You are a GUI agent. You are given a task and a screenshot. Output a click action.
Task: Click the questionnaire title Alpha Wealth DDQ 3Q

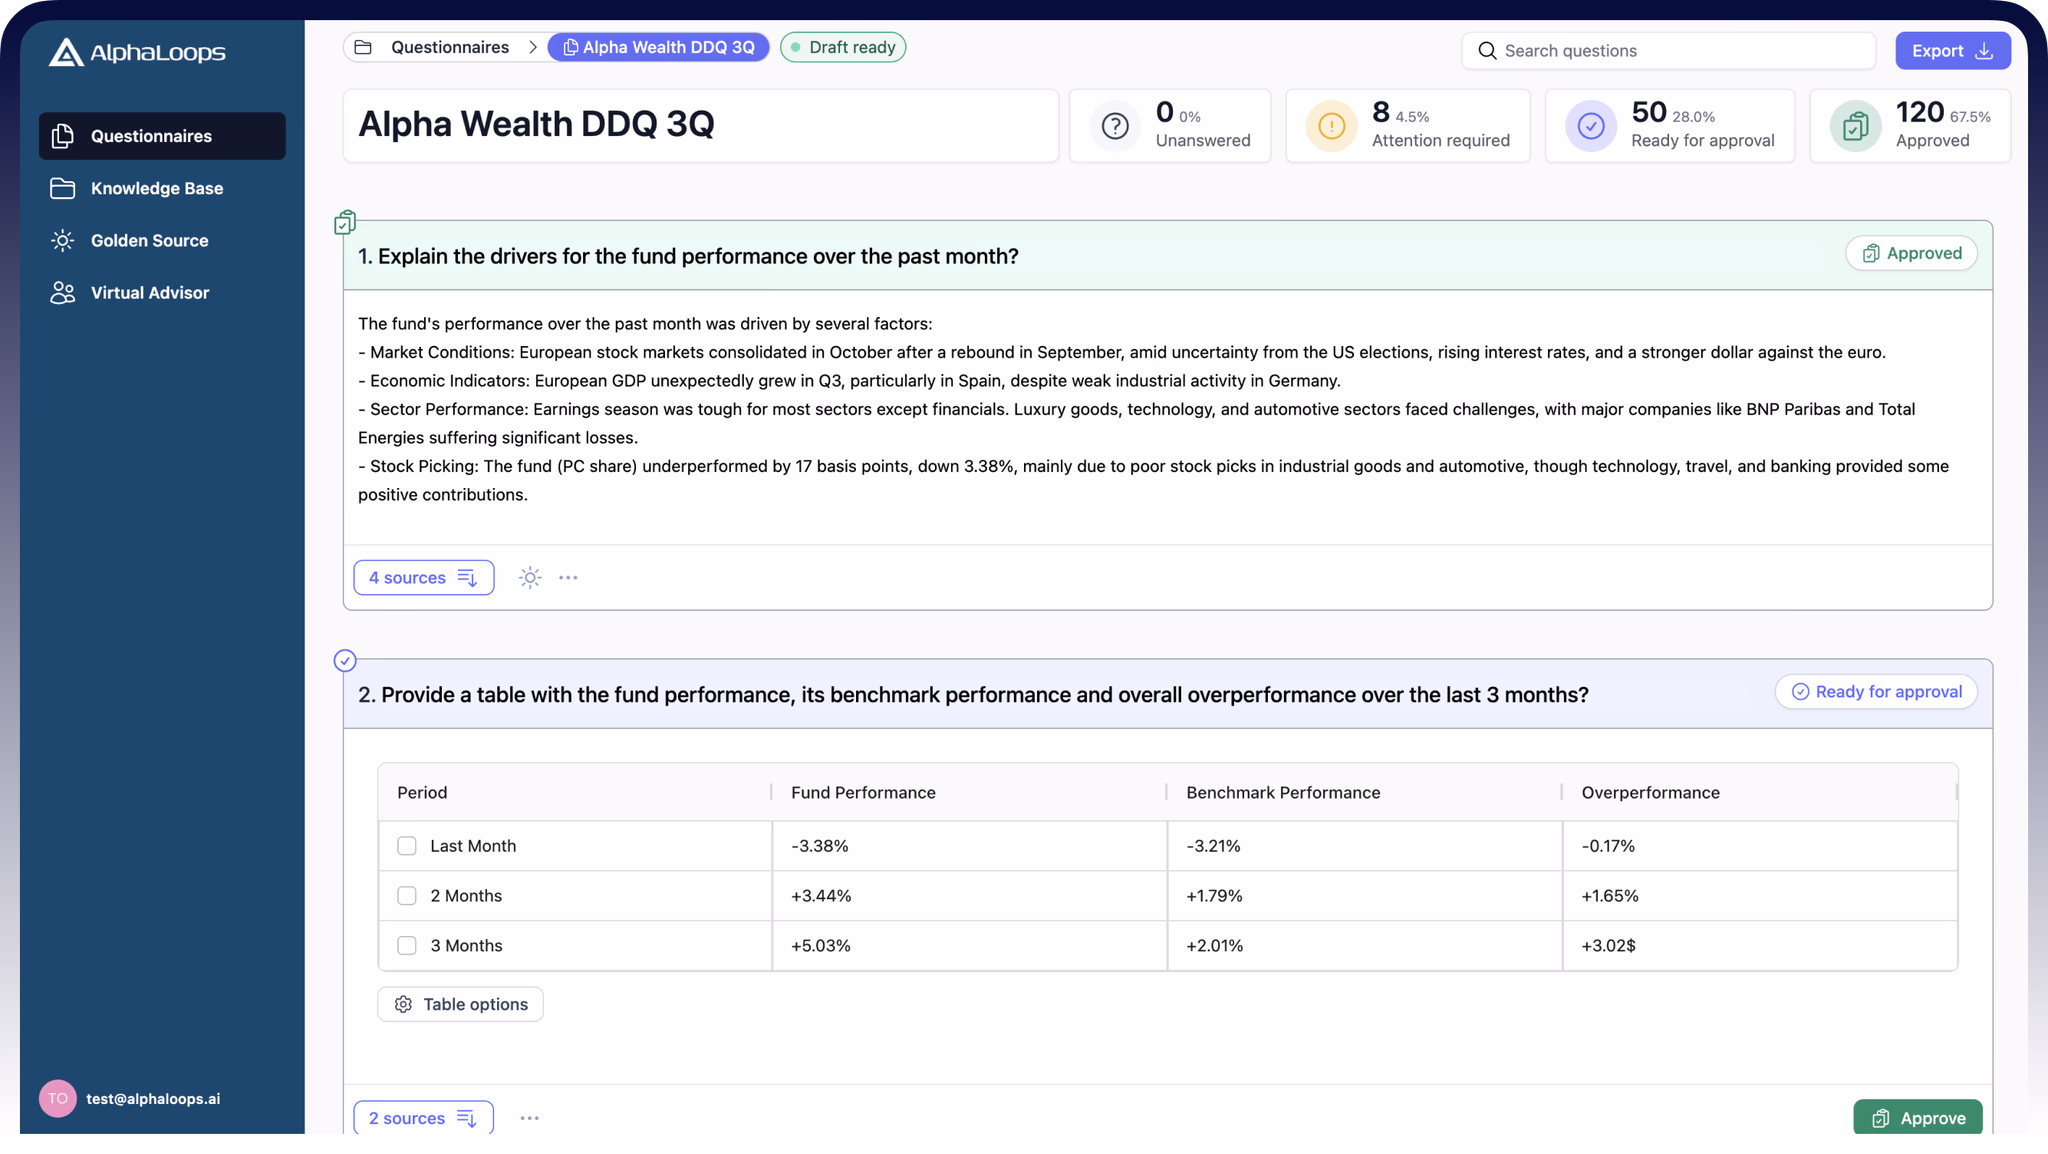click(536, 124)
